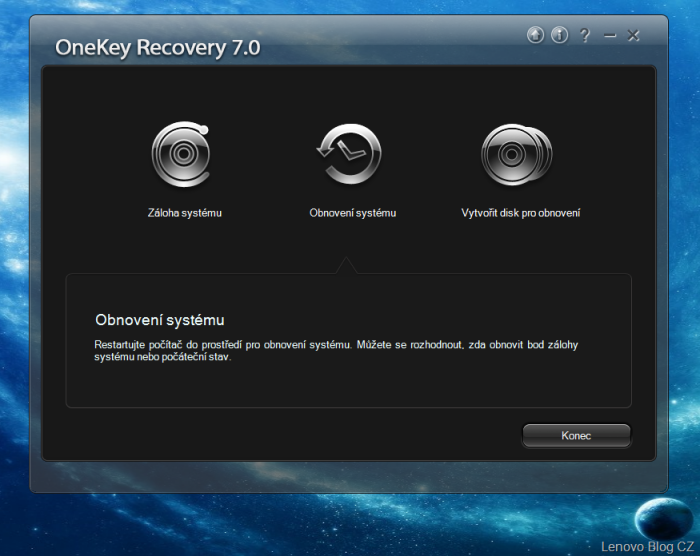
Task: Click the Obnovení systému label under the clock icon
Action: (353, 213)
